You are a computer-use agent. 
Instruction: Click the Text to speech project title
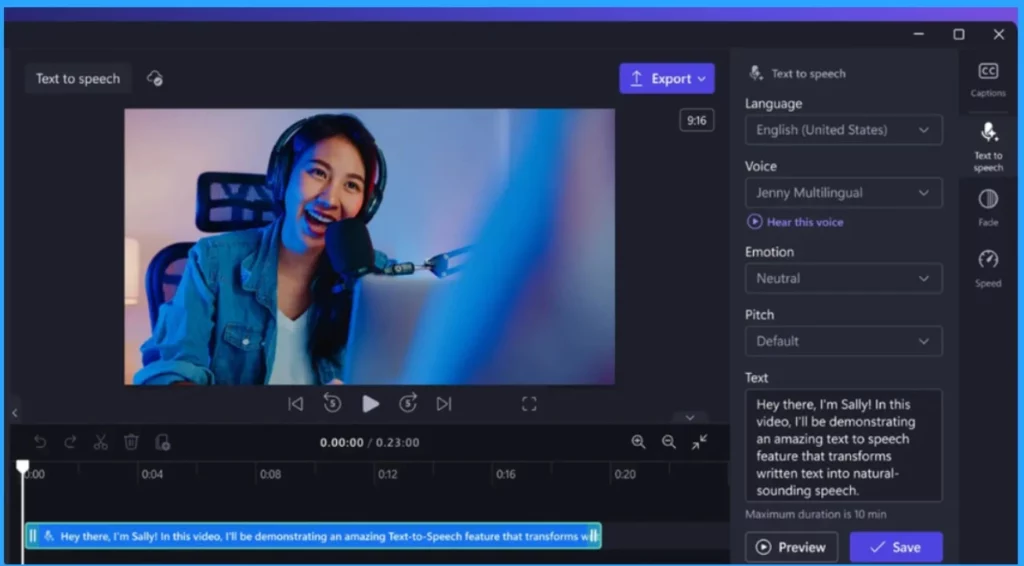(78, 78)
